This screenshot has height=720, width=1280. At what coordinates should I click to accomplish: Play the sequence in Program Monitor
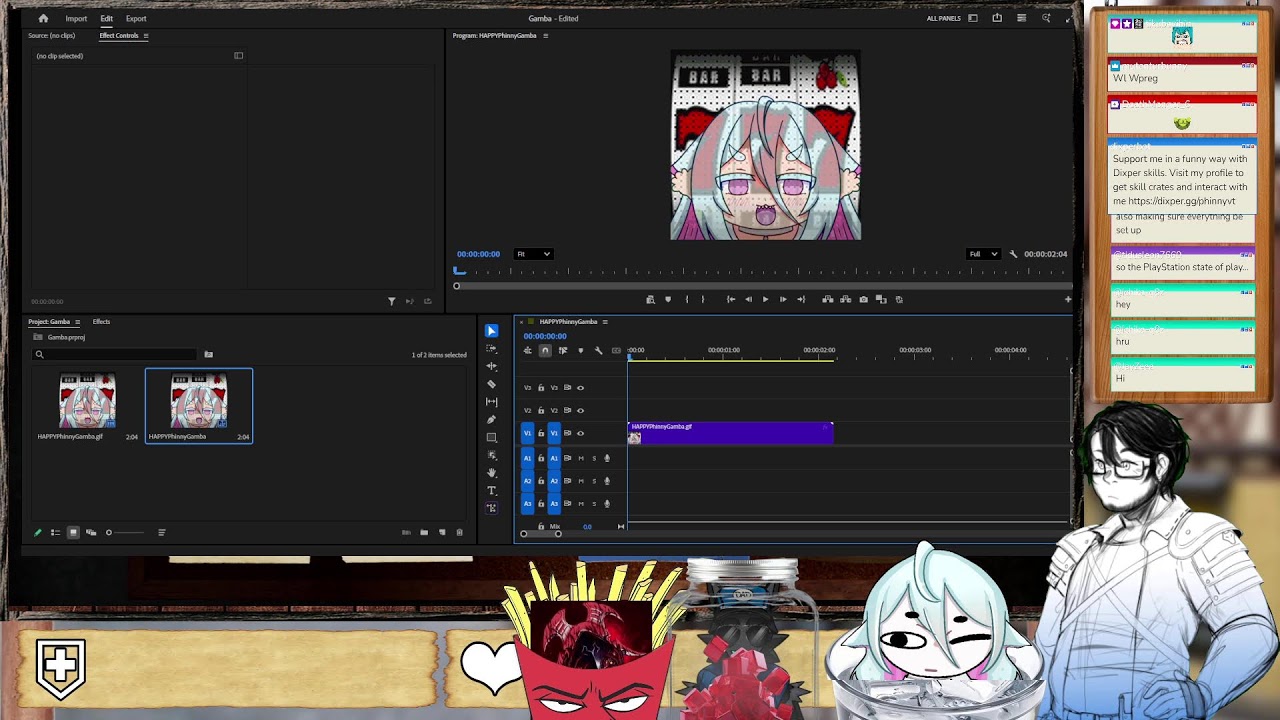point(765,299)
